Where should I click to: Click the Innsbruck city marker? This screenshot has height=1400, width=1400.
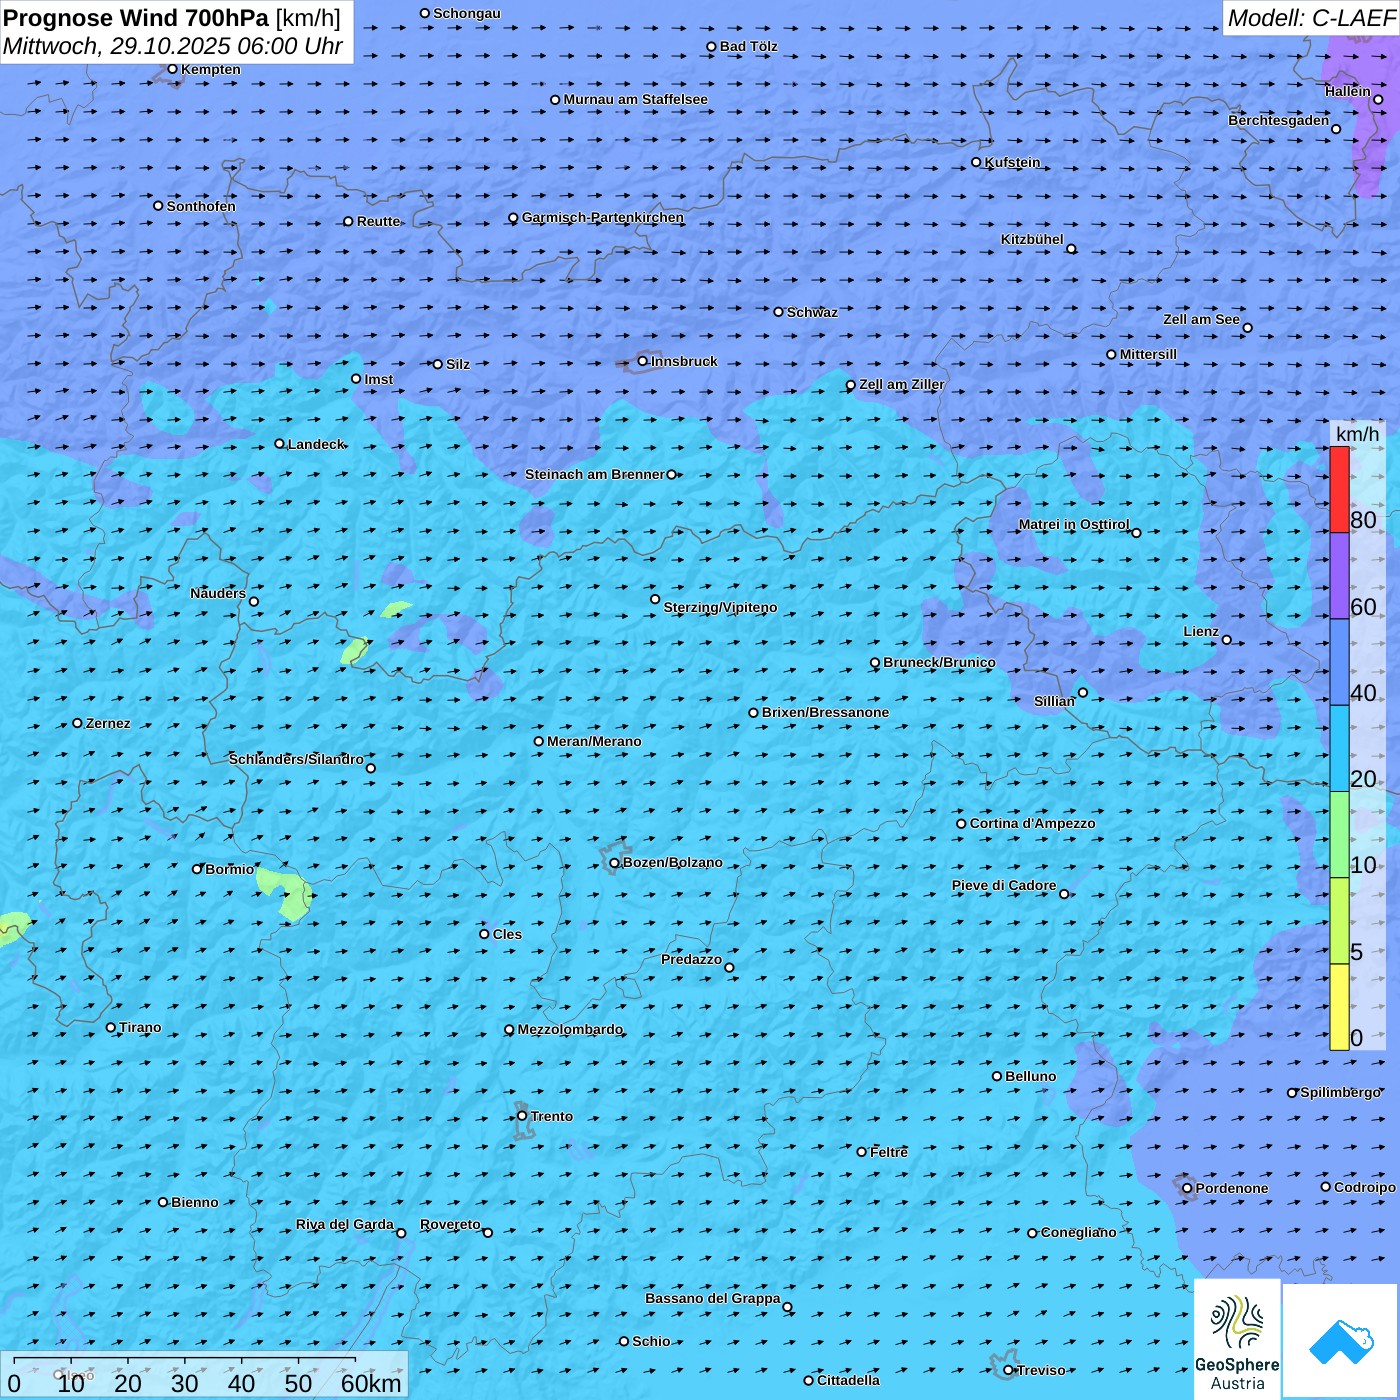(x=643, y=361)
